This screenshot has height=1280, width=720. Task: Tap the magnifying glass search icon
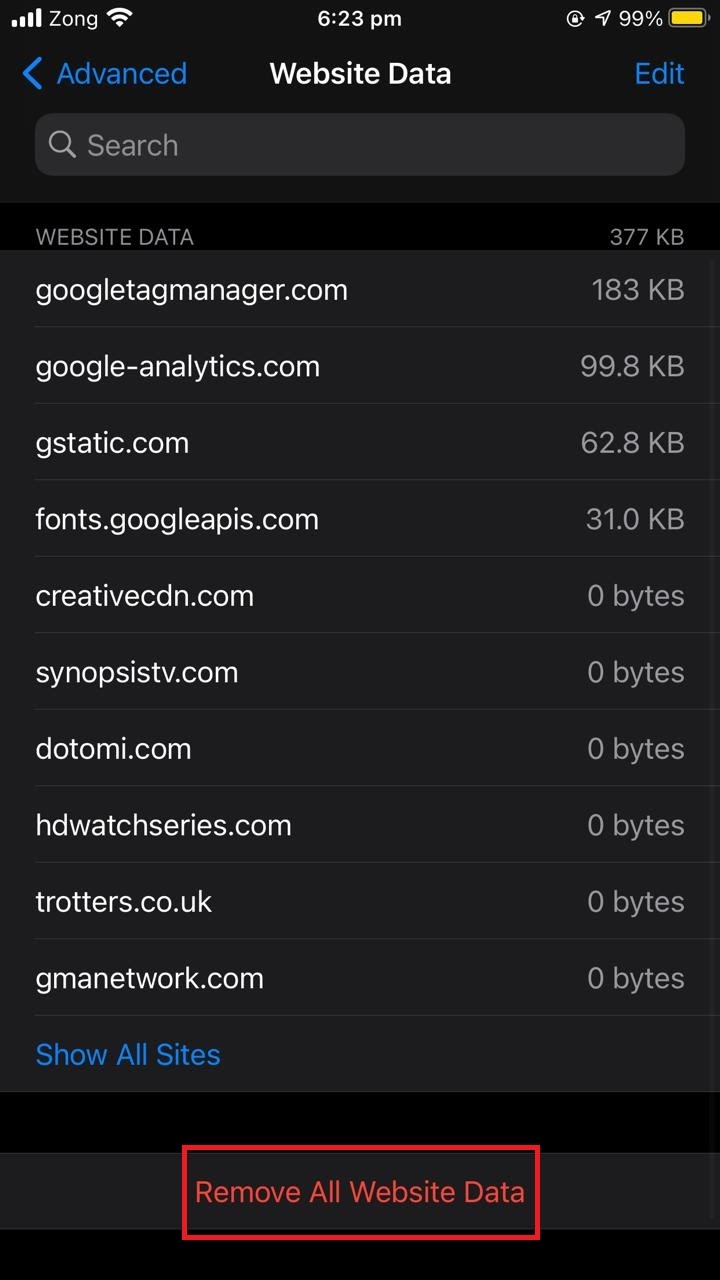62,145
